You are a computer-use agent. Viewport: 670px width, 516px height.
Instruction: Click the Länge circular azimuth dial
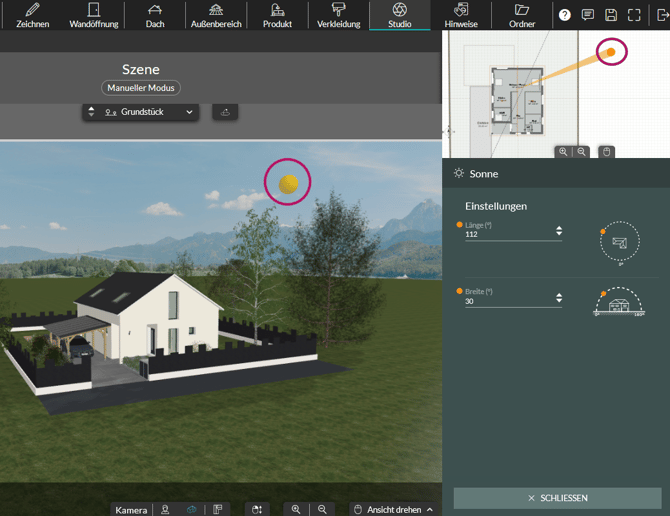click(x=620, y=241)
